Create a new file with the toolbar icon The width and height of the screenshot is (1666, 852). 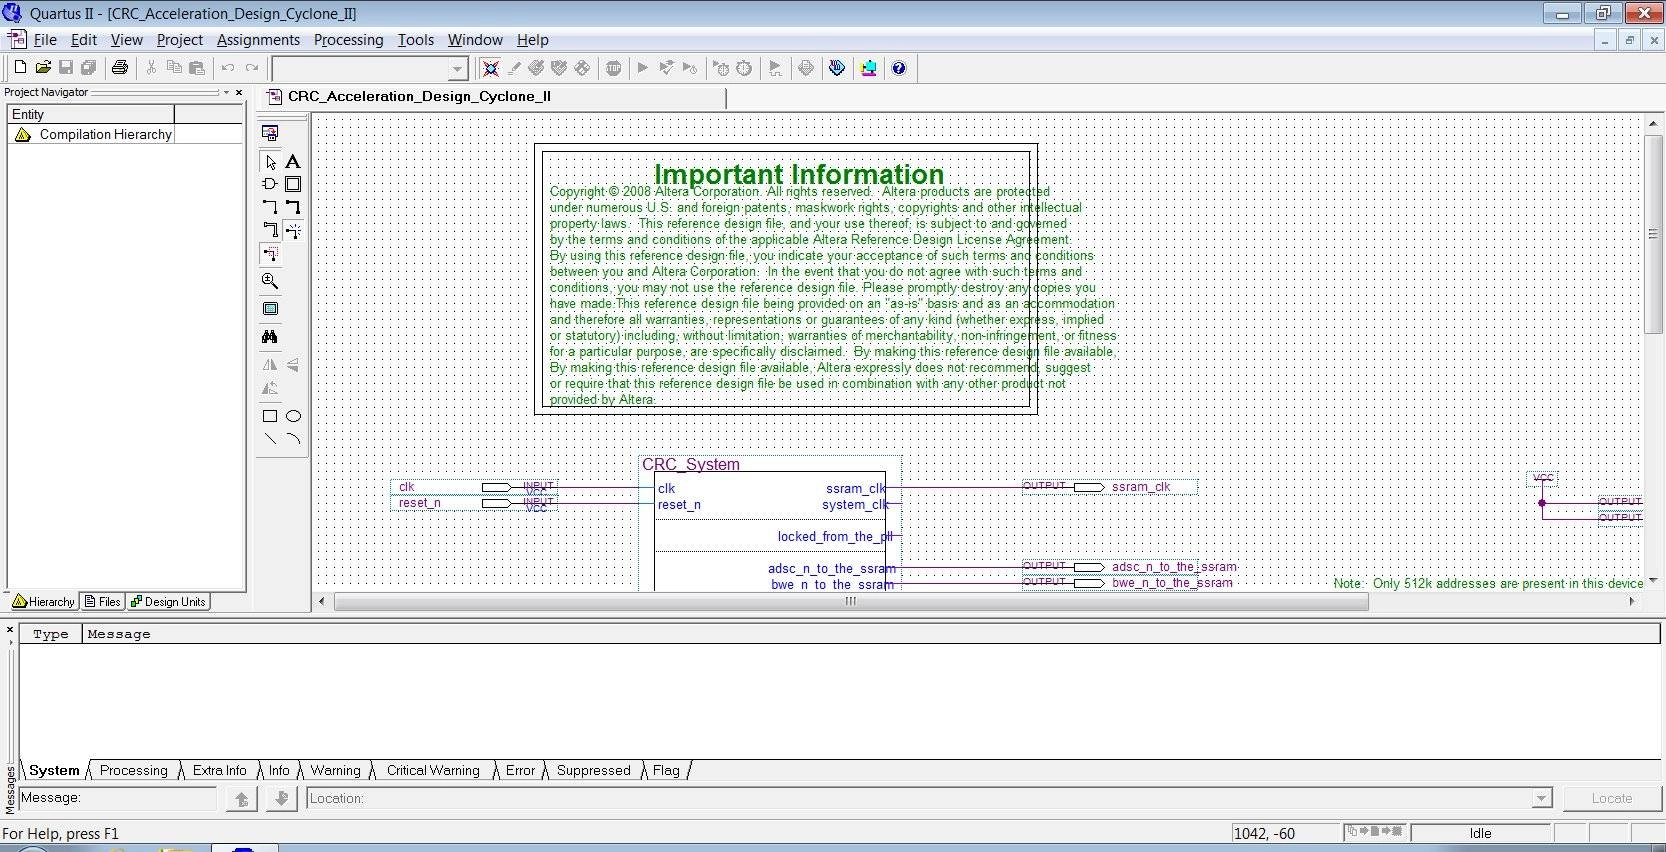(20, 68)
